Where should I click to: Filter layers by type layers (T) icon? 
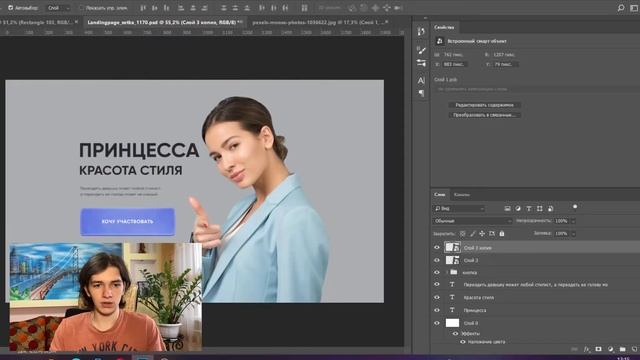[529, 209]
